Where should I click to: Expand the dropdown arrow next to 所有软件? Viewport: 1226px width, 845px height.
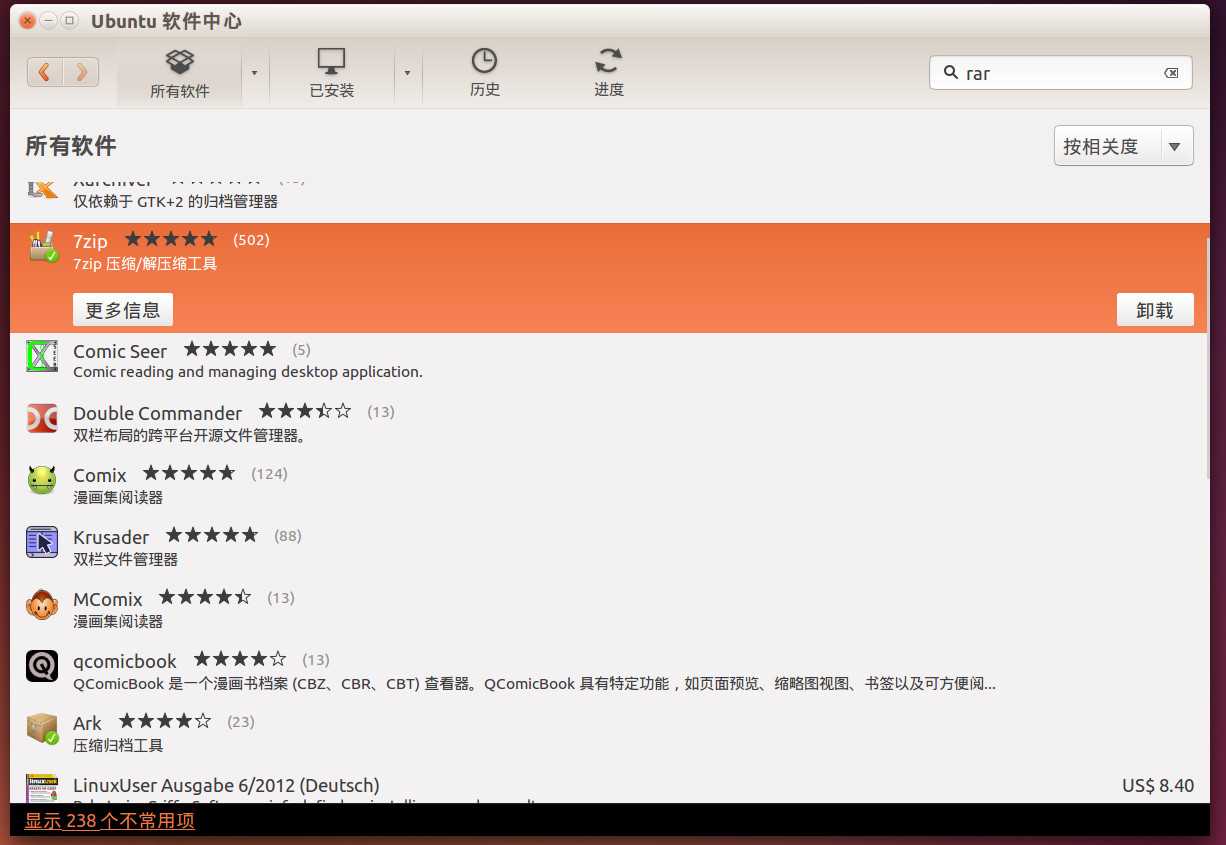[255, 73]
